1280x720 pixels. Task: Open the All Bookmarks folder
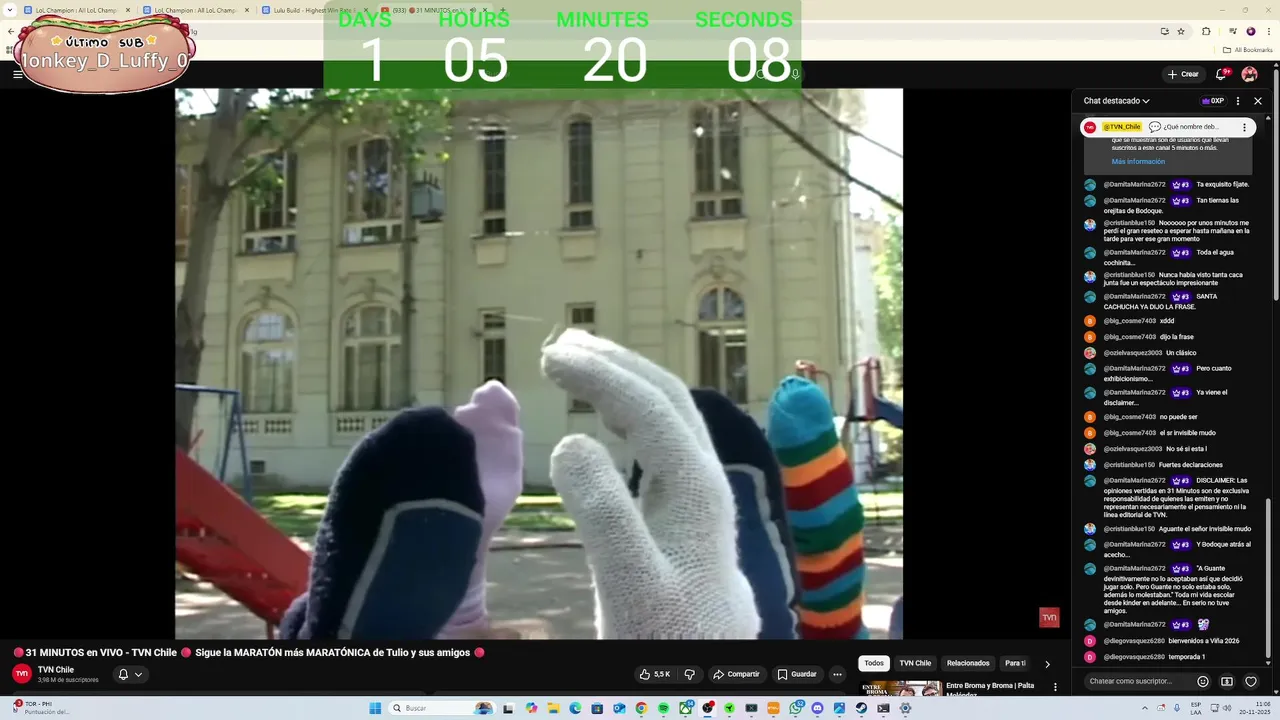[1247, 49]
